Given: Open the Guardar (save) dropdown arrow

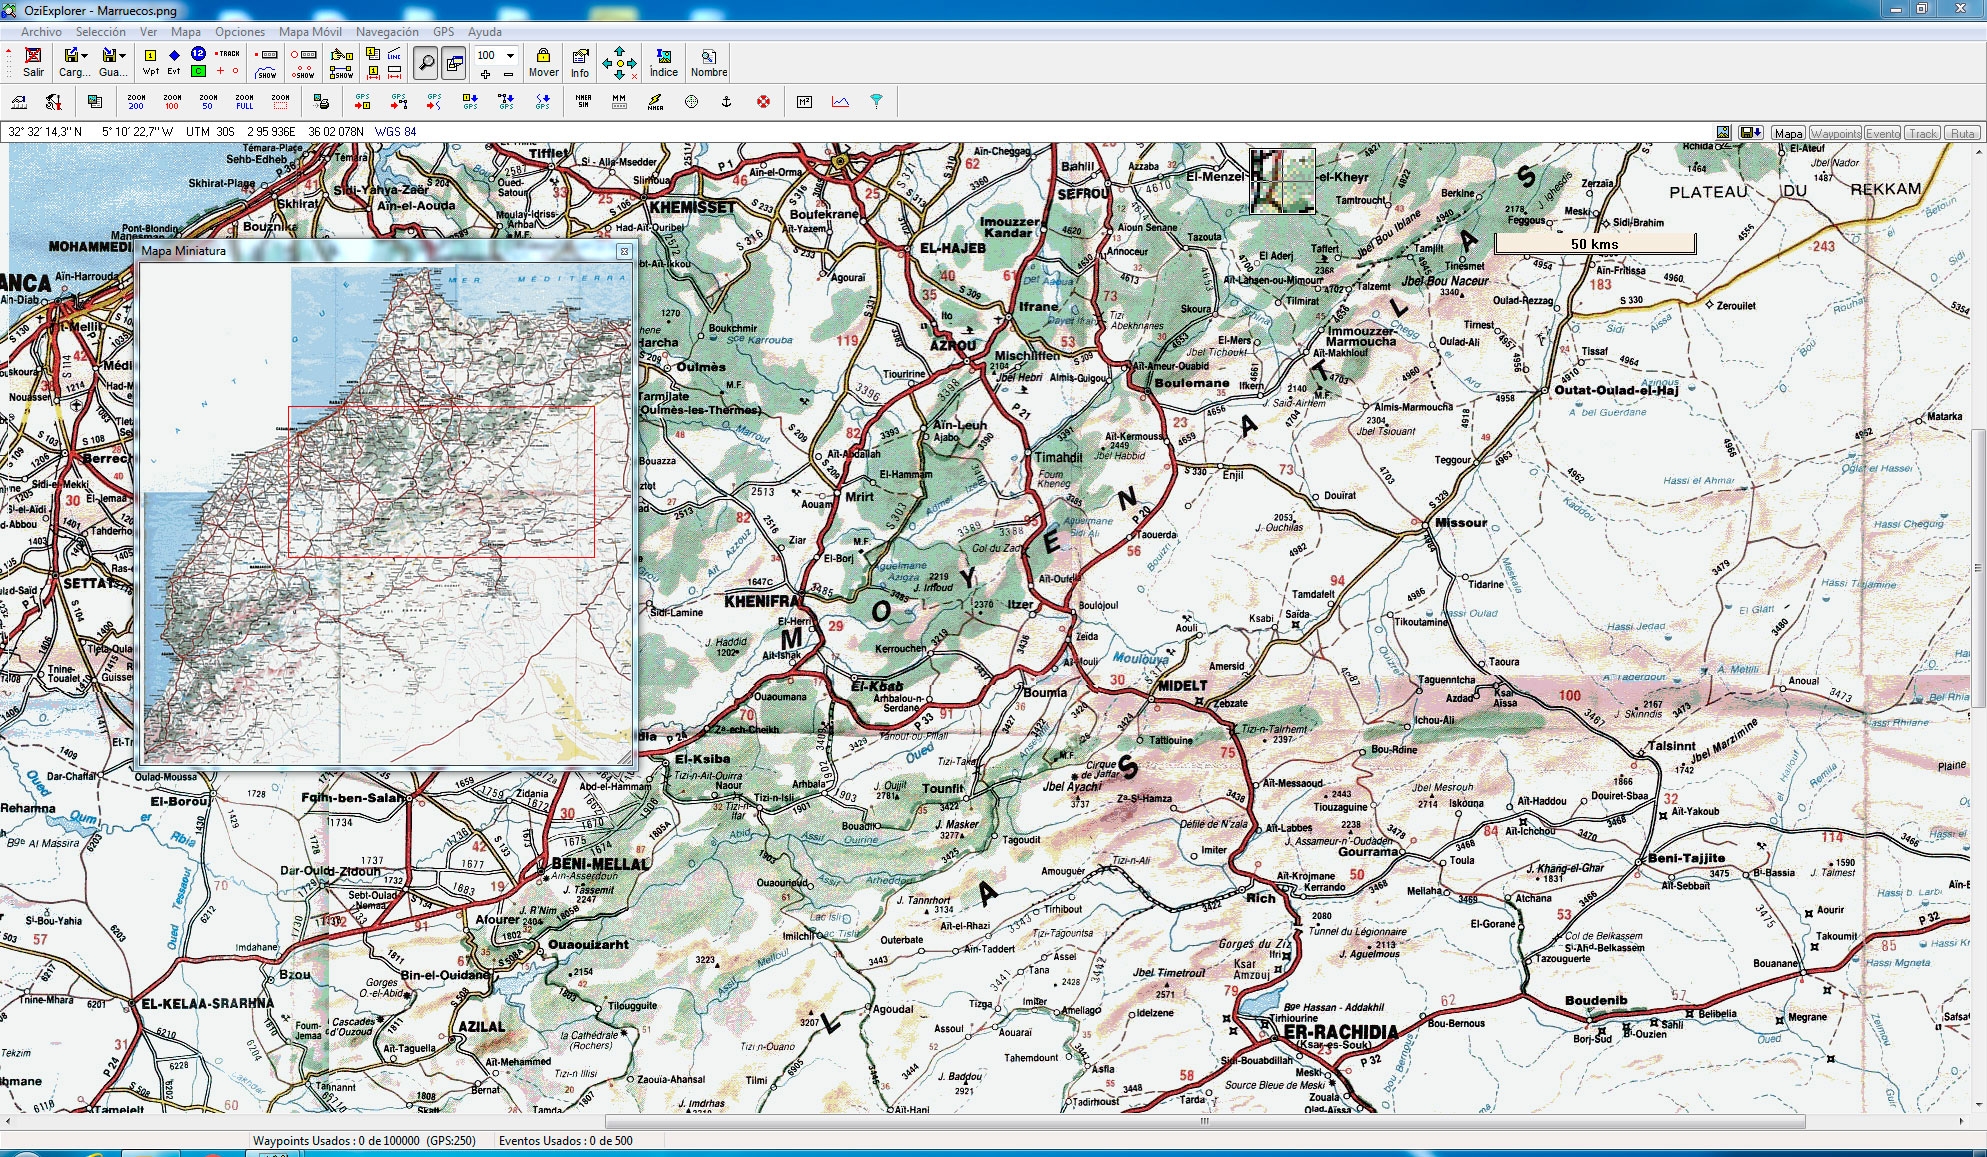Looking at the screenshot, I should point(123,56).
